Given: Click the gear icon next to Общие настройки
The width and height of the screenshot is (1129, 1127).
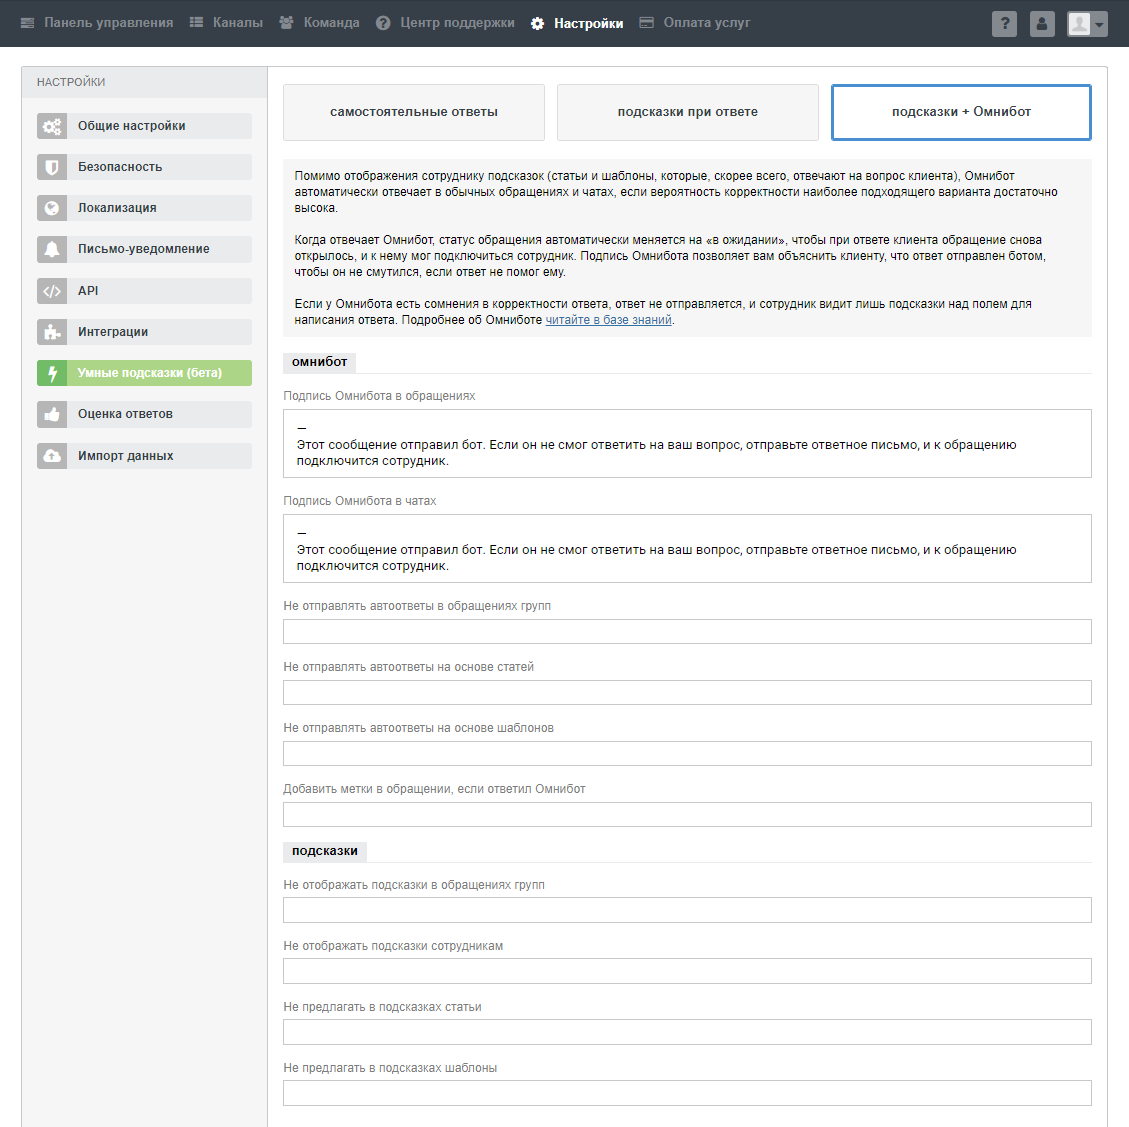Looking at the screenshot, I should tap(52, 126).
